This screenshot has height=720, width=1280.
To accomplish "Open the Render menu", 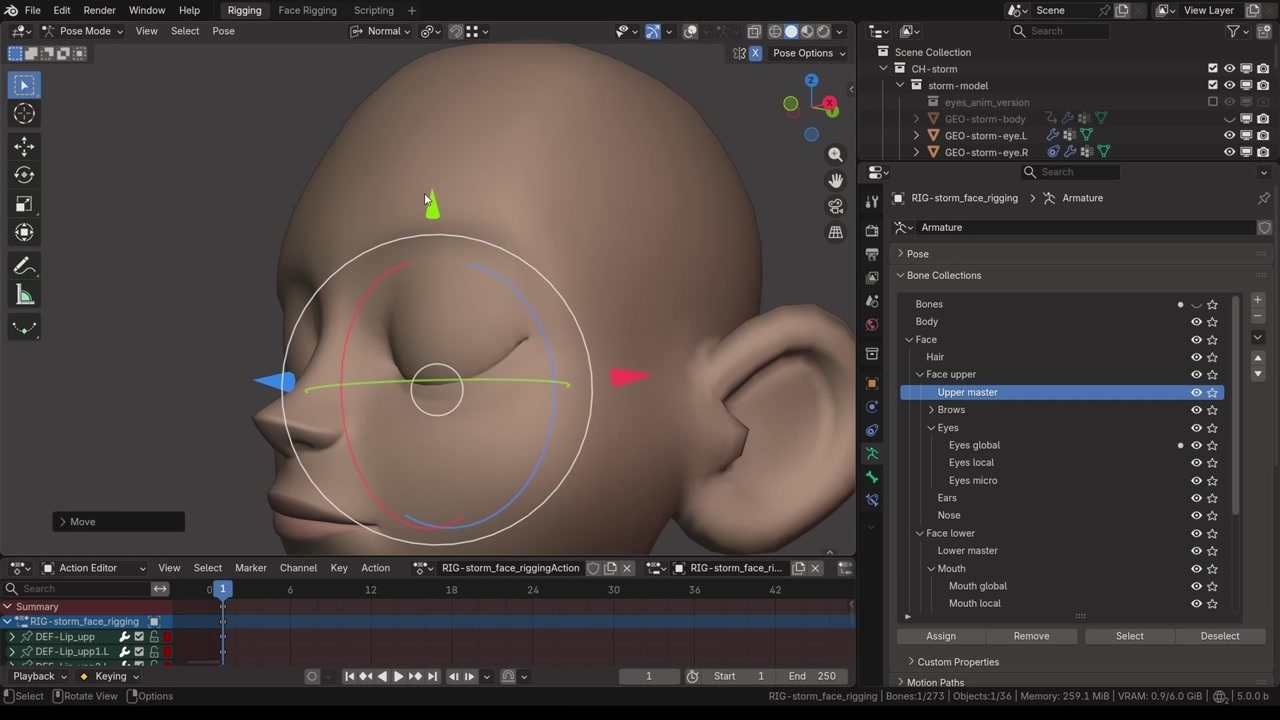I will [99, 10].
